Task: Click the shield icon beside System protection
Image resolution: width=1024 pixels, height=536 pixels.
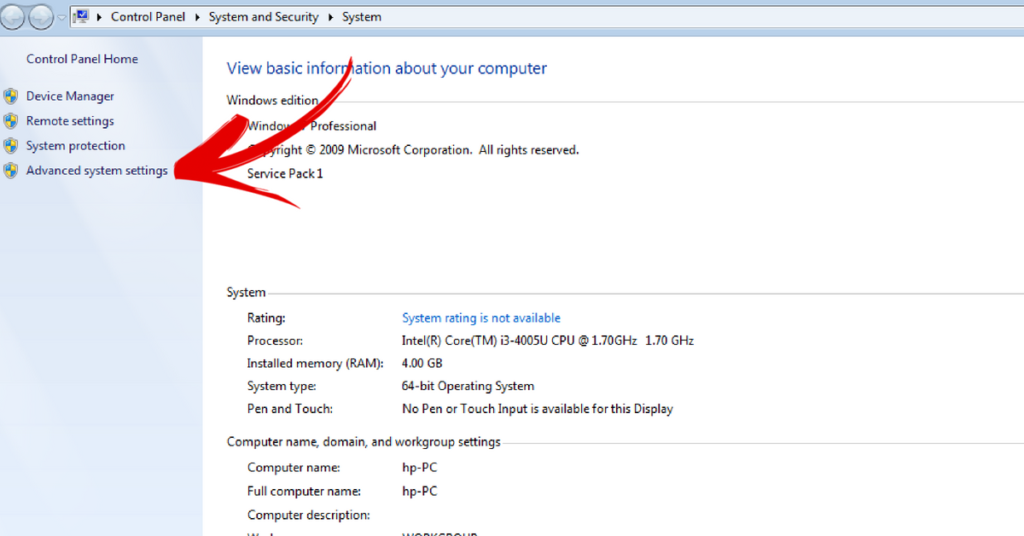Action: tap(10, 146)
